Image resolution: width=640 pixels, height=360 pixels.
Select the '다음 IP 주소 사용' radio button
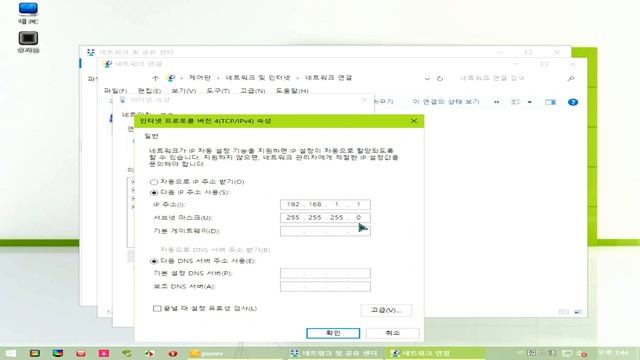154,193
